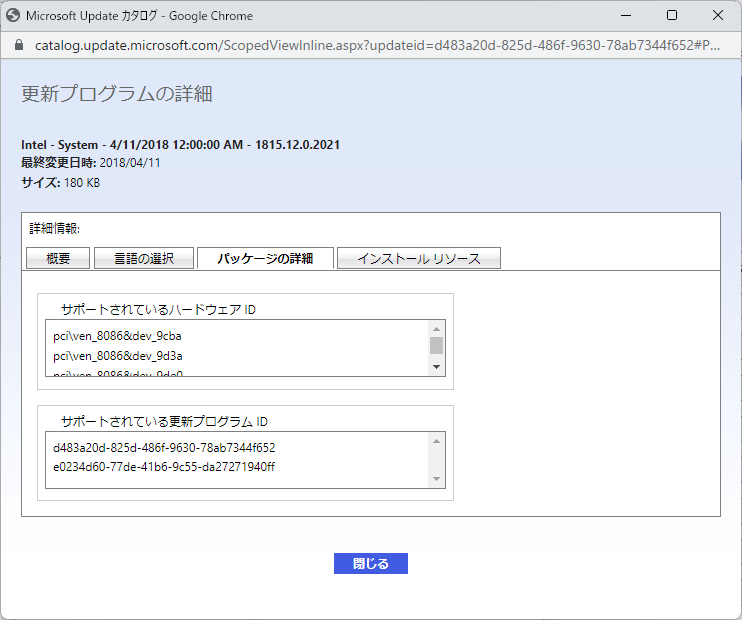
Task: Minimize the Chrome window
Action: (x=626, y=15)
